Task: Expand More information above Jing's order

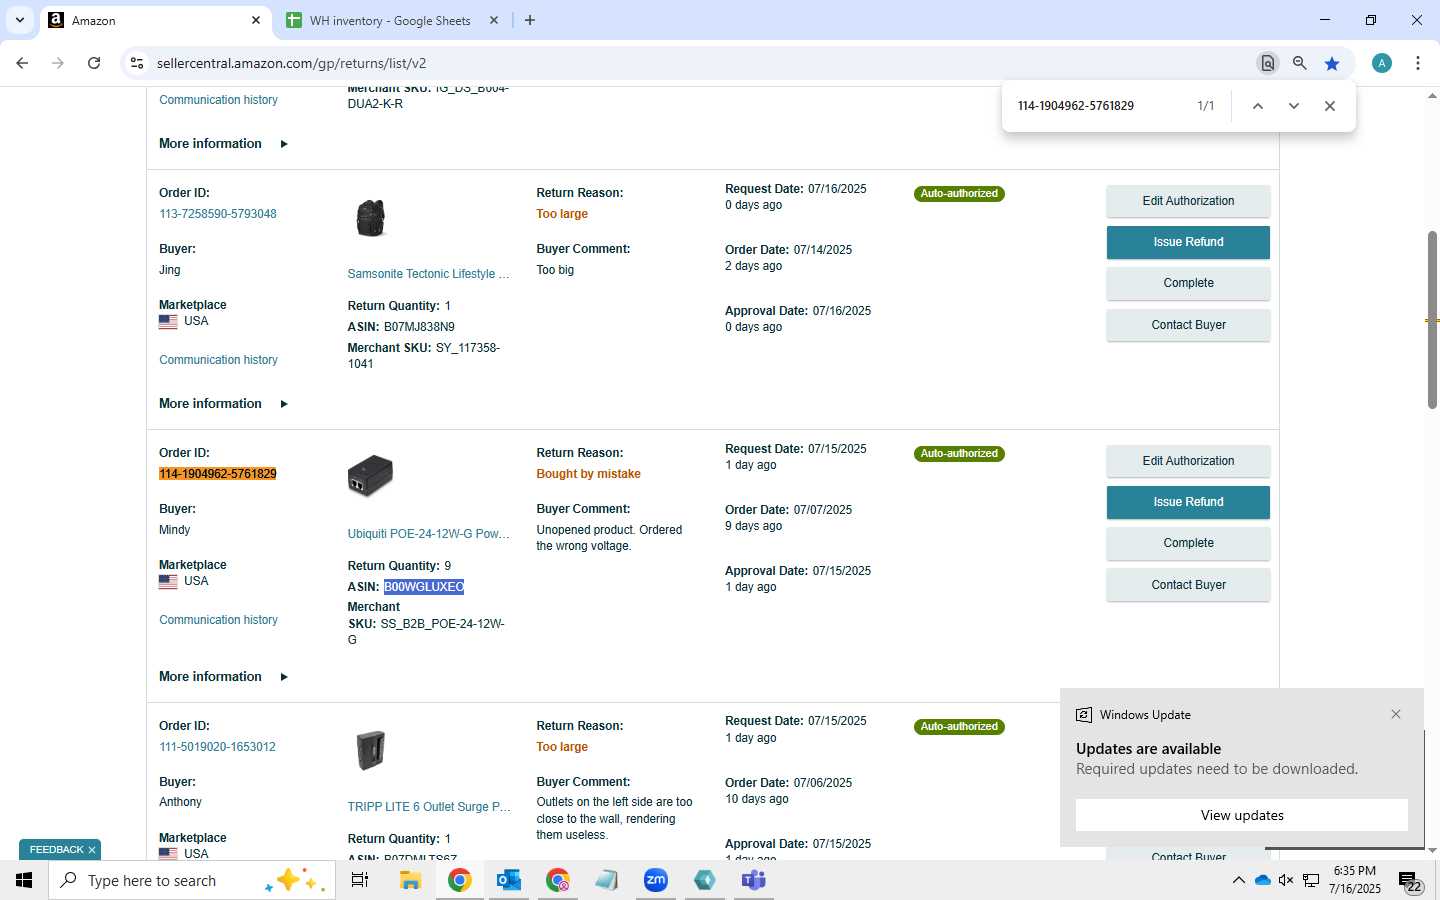Action: click(x=223, y=144)
